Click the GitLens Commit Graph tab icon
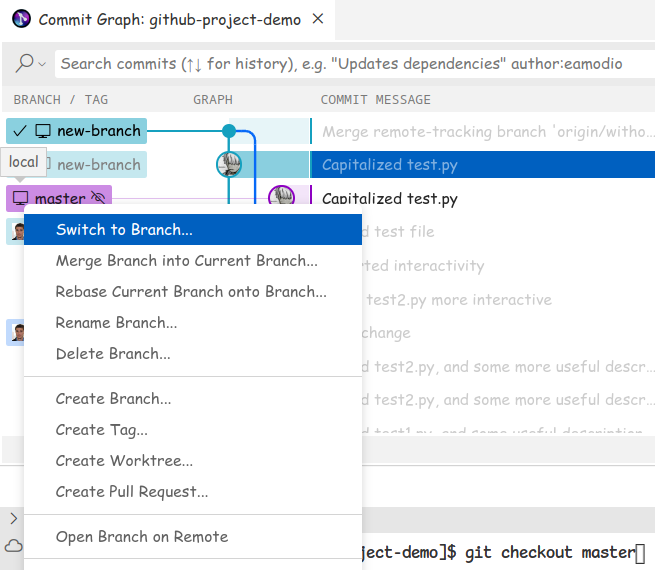655x570 pixels. 19,19
